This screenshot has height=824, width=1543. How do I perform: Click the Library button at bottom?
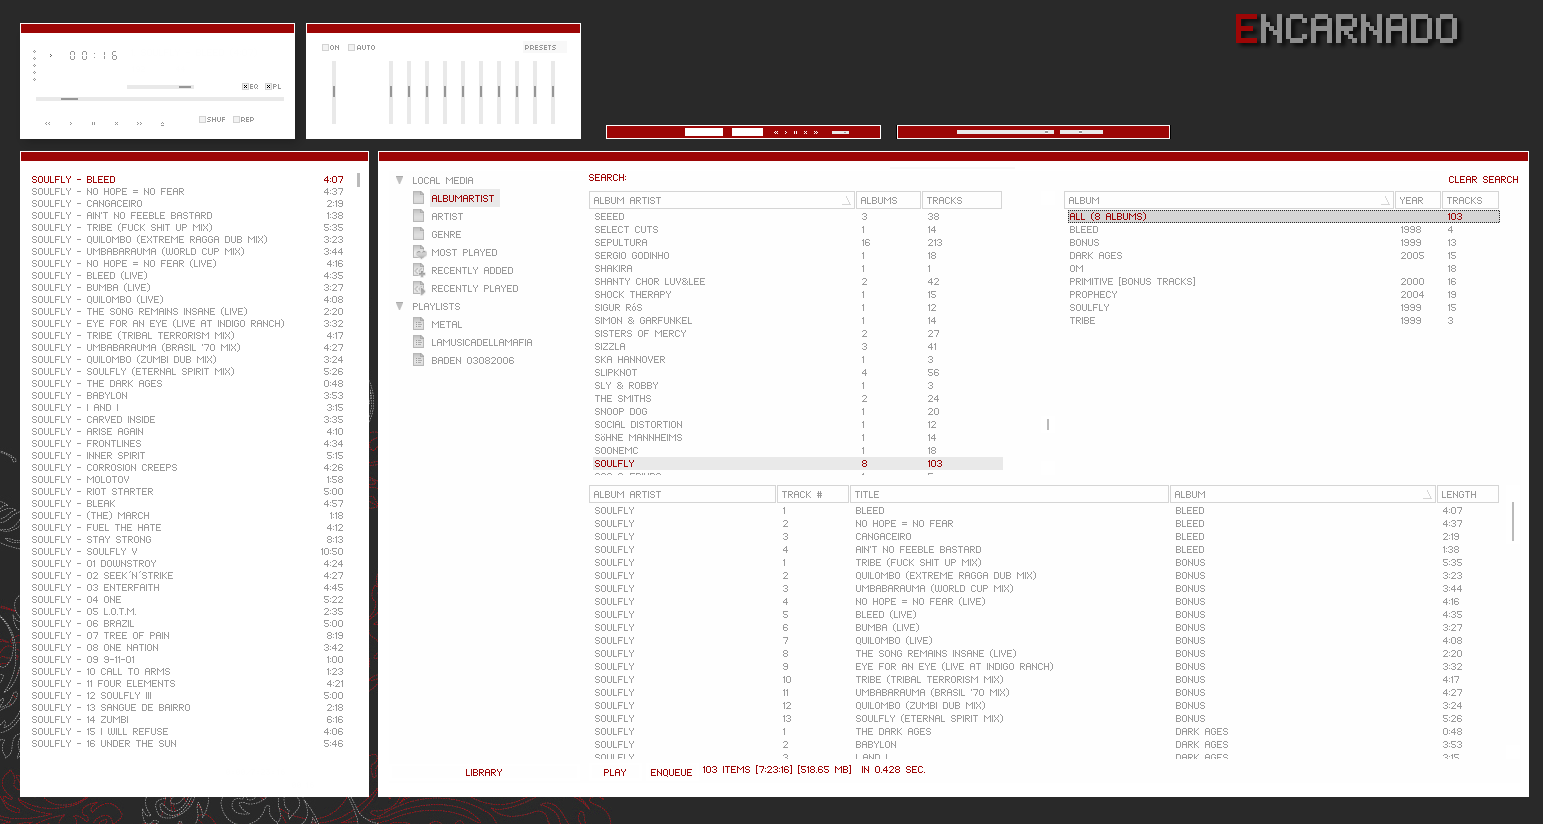(484, 772)
